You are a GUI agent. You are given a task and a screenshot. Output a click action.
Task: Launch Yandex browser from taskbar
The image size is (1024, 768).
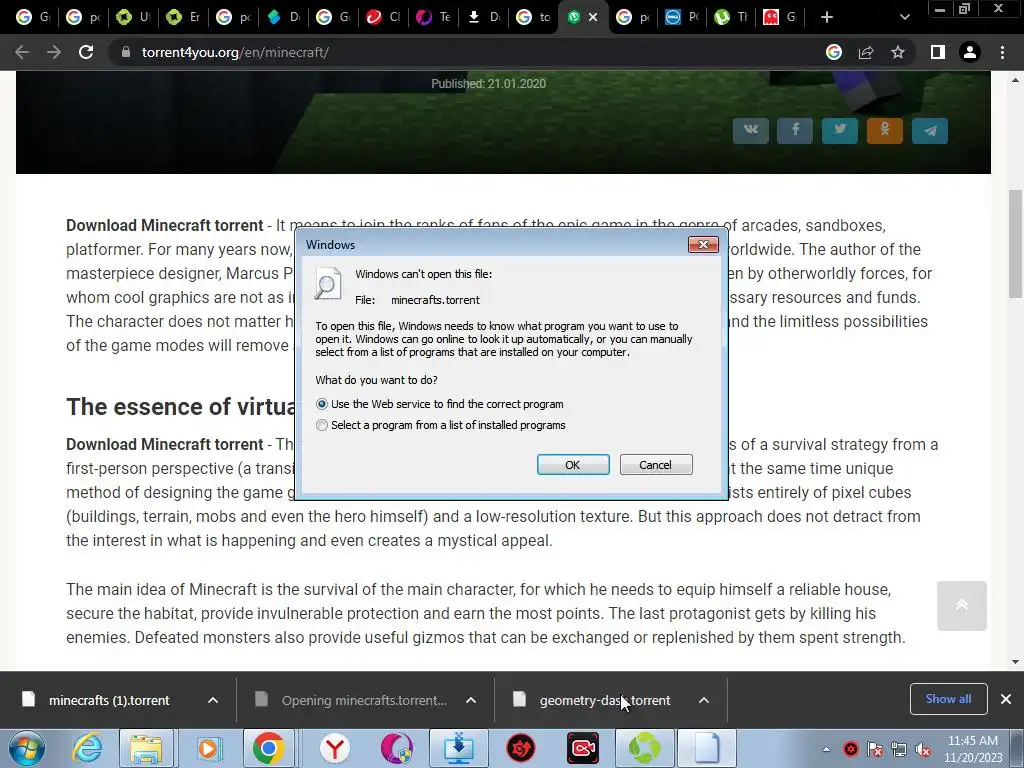coord(334,748)
